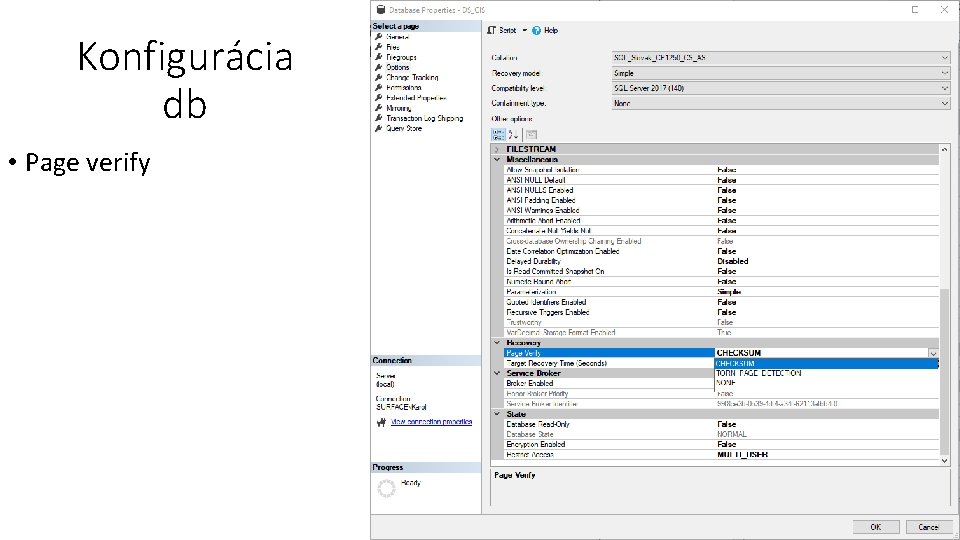960x540 pixels.
Task: Select the Allow Snapshot Isolation row
Action: (x=721, y=170)
